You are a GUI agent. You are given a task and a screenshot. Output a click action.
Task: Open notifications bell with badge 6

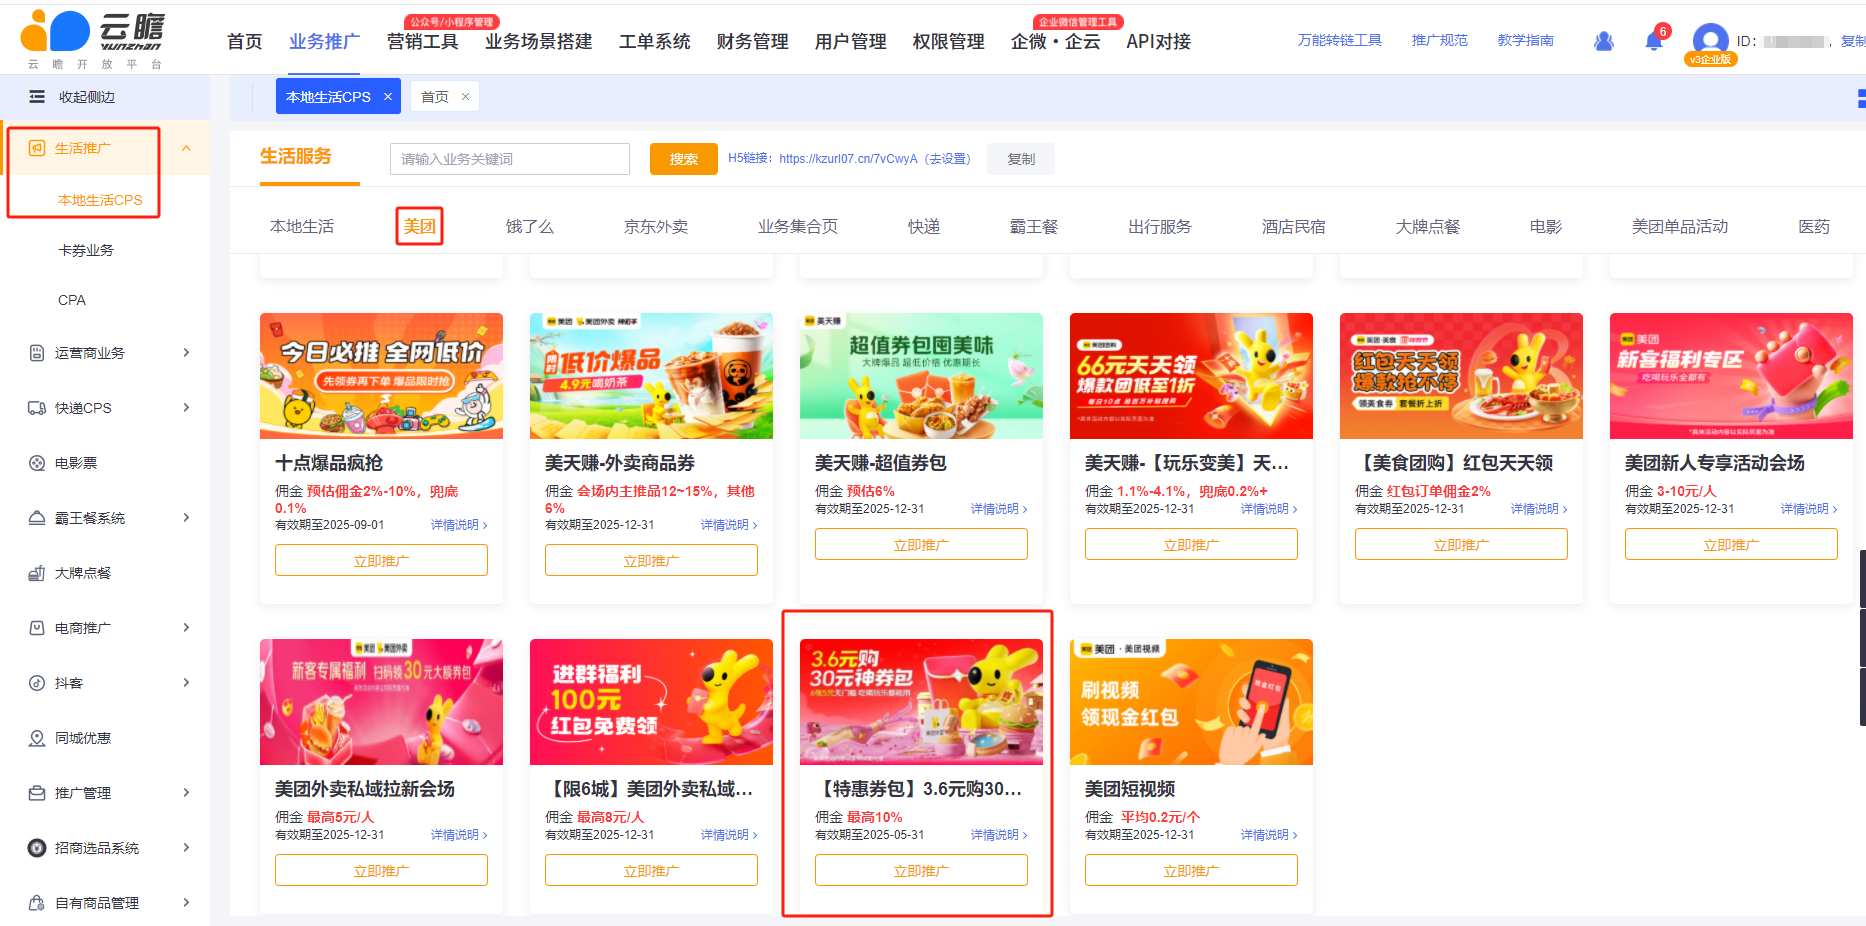pyautogui.click(x=1655, y=39)
